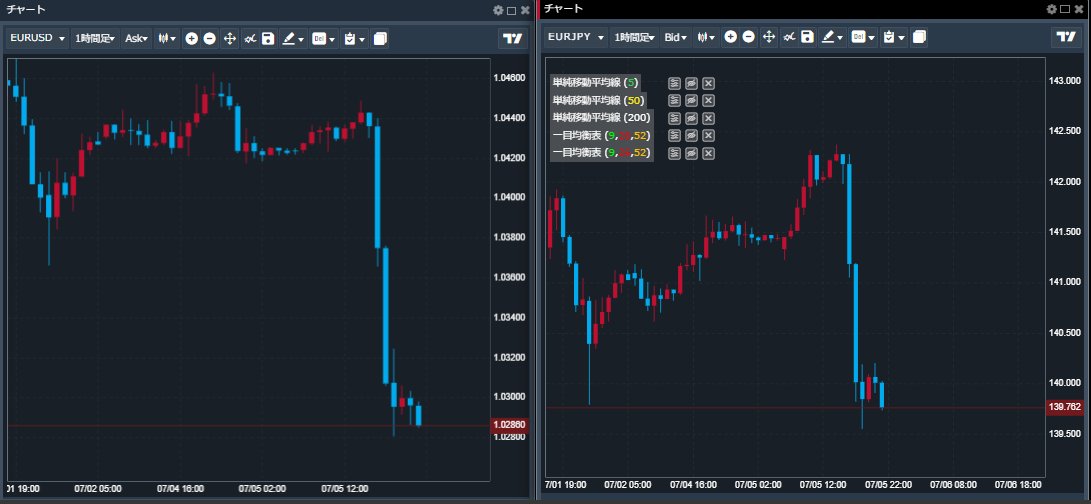Select the move/pan tool in EURJPY chart
This screenshot has width=1091, height=504.
point(768,38)
